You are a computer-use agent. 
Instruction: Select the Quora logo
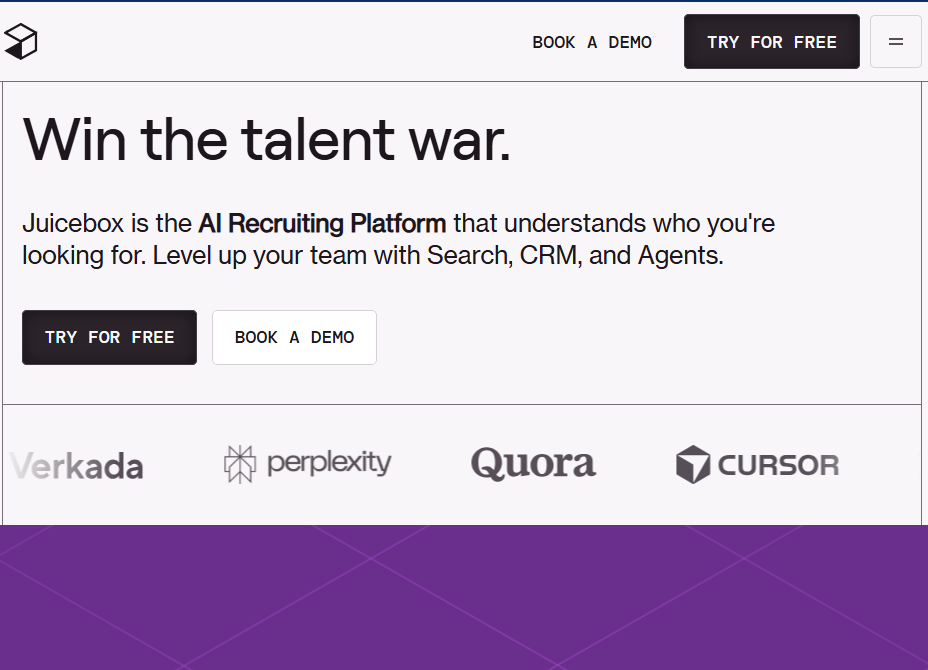[x=533, y=464]
